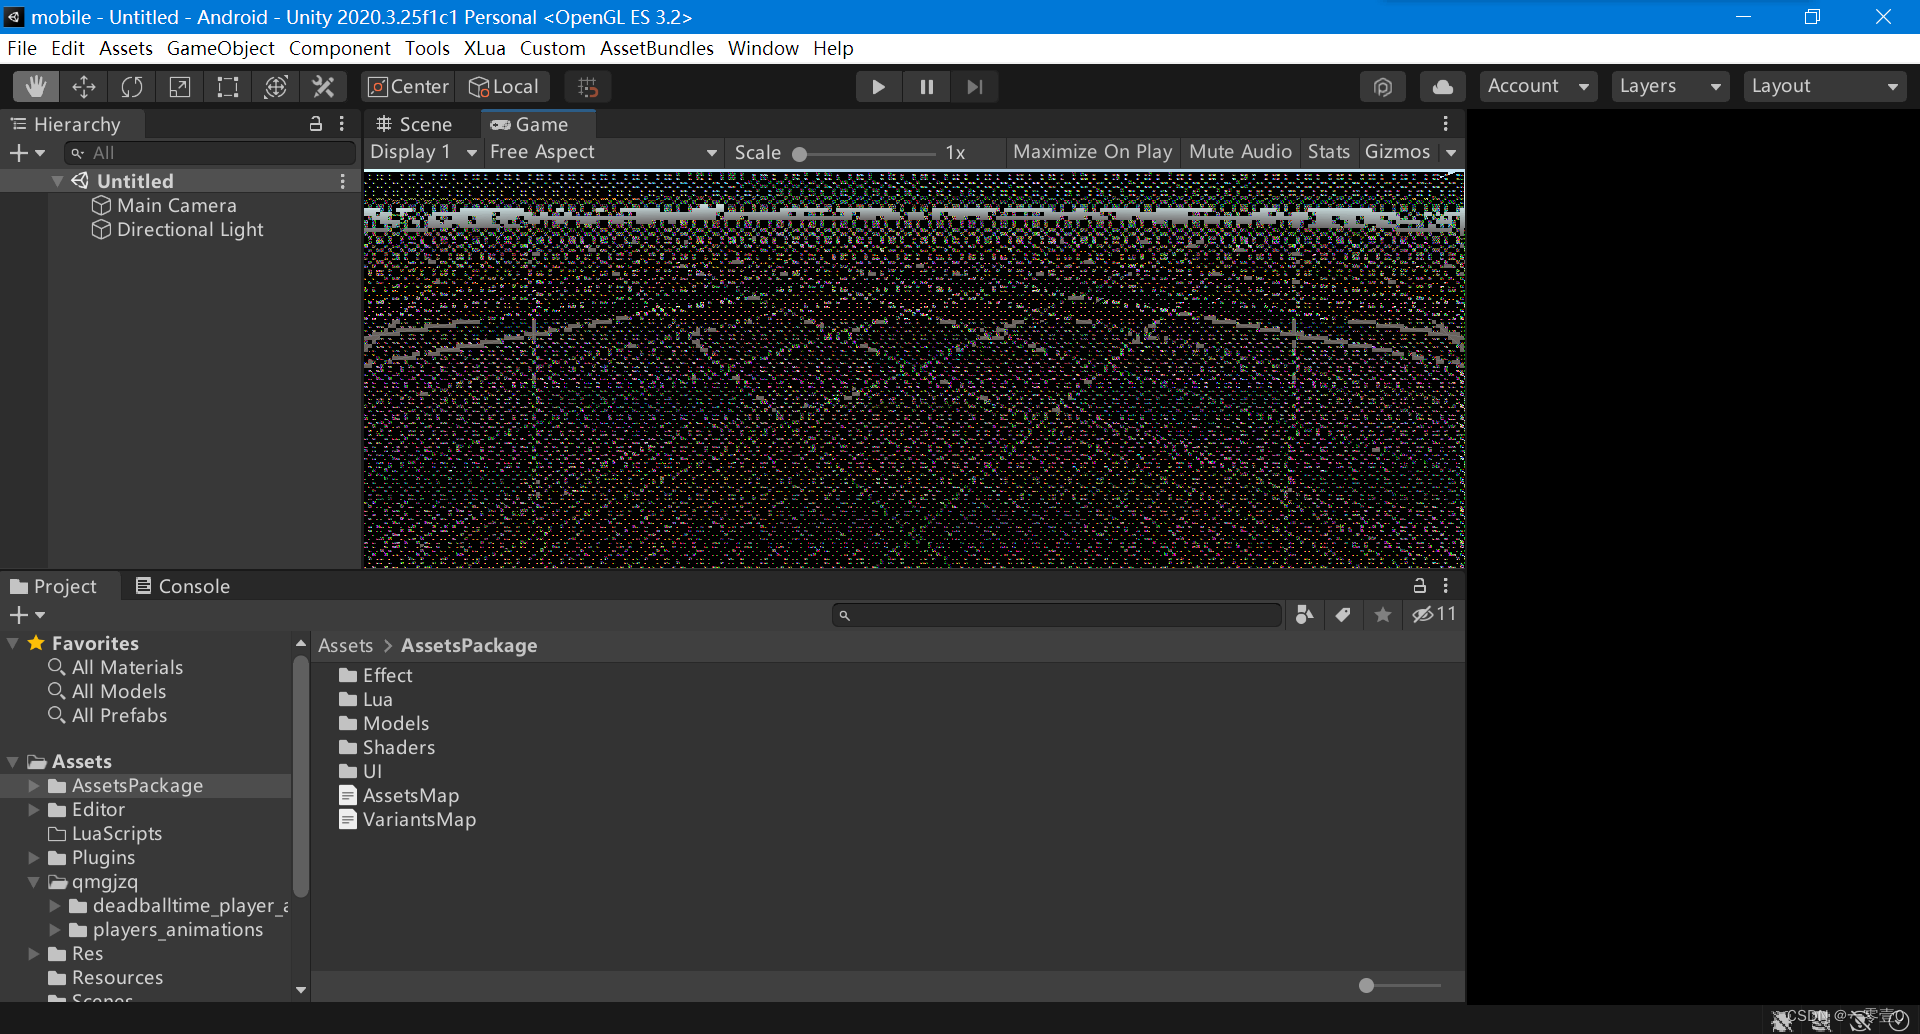
Task: Select the Move tool
Action: (84, 86)
